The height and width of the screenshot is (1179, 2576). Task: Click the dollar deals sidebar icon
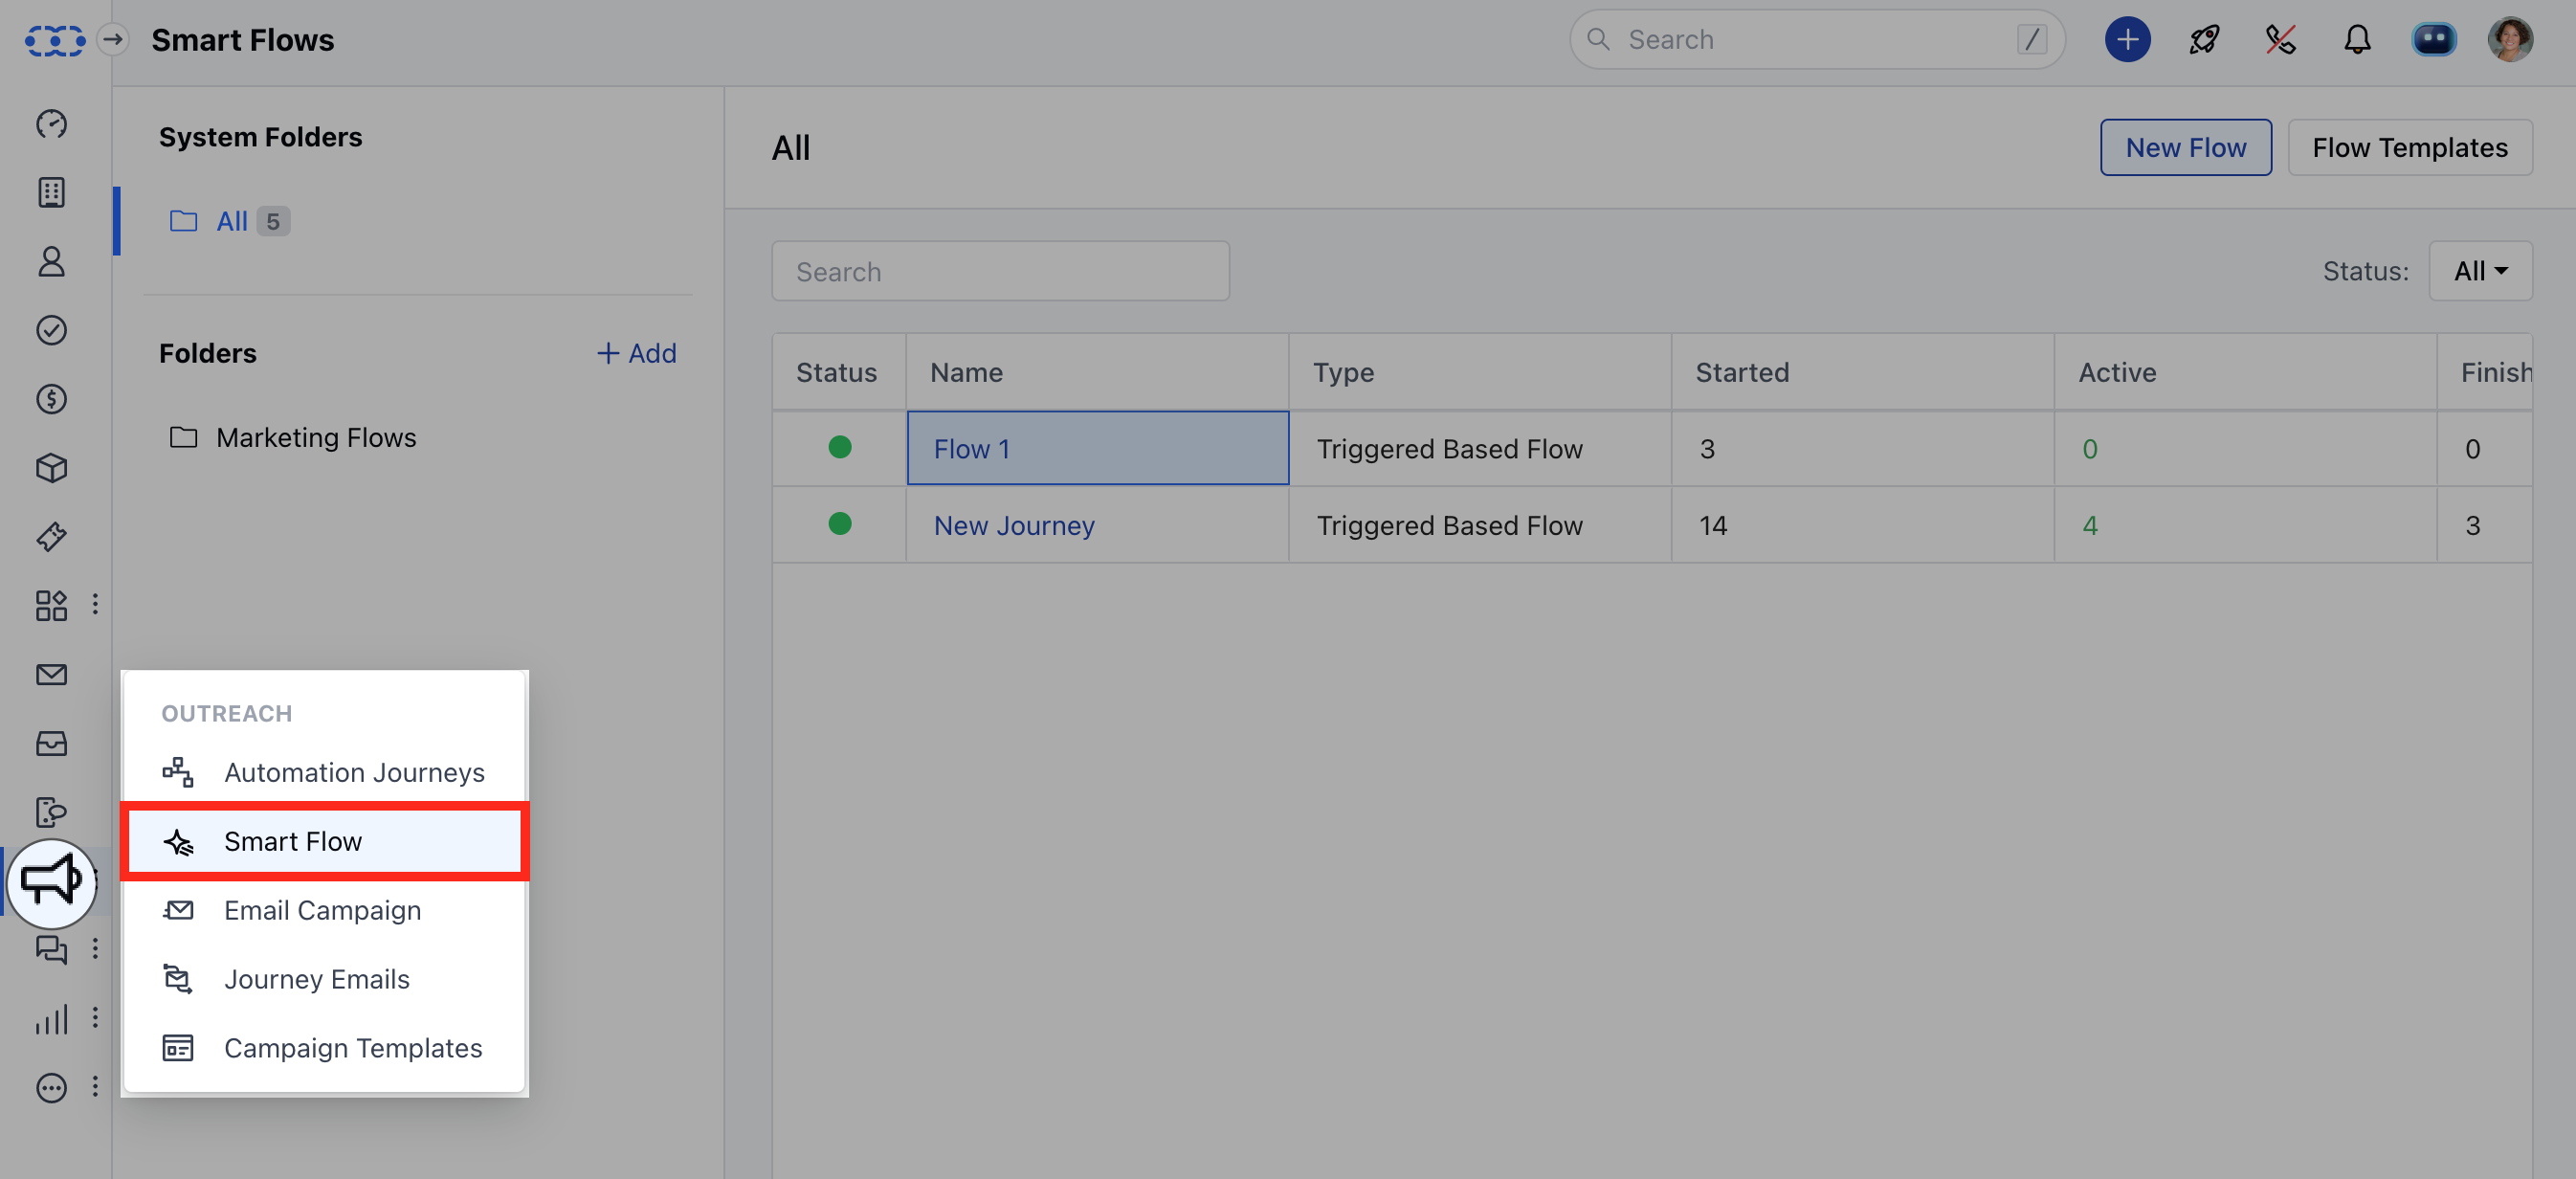pos(52,399)
